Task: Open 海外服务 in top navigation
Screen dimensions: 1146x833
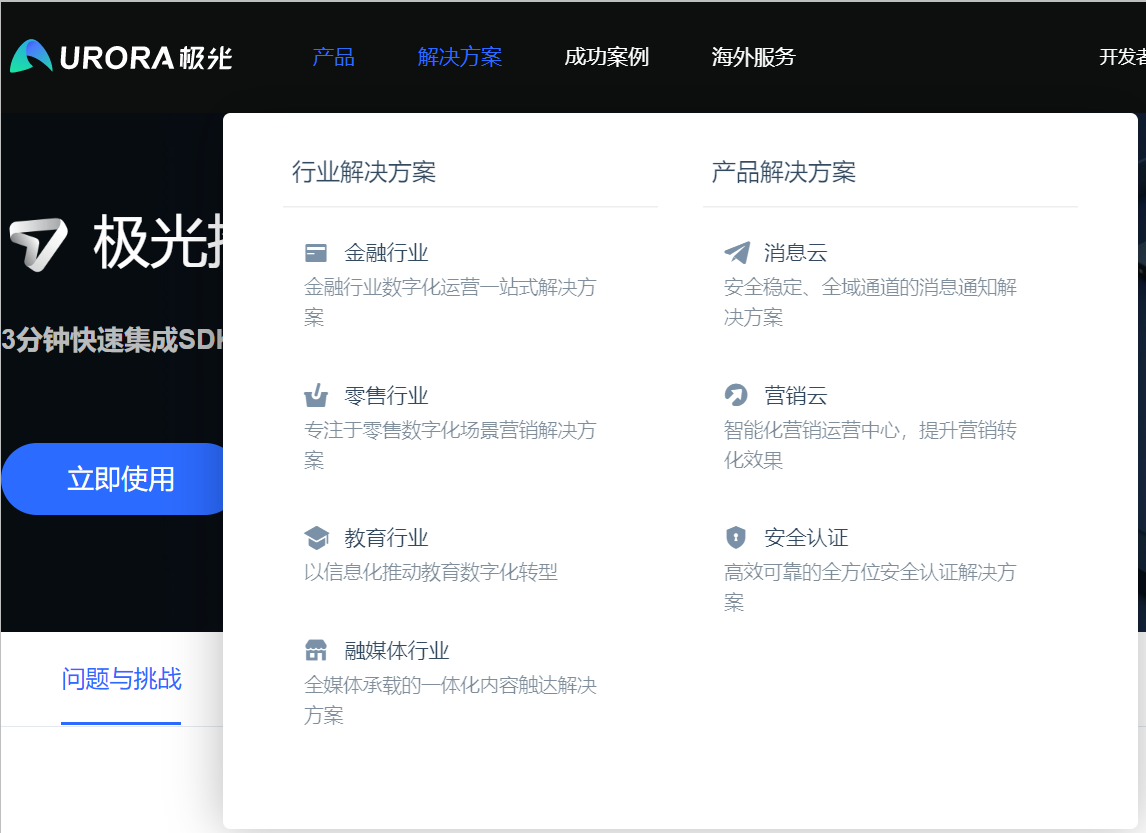Action: pos(753,57)
